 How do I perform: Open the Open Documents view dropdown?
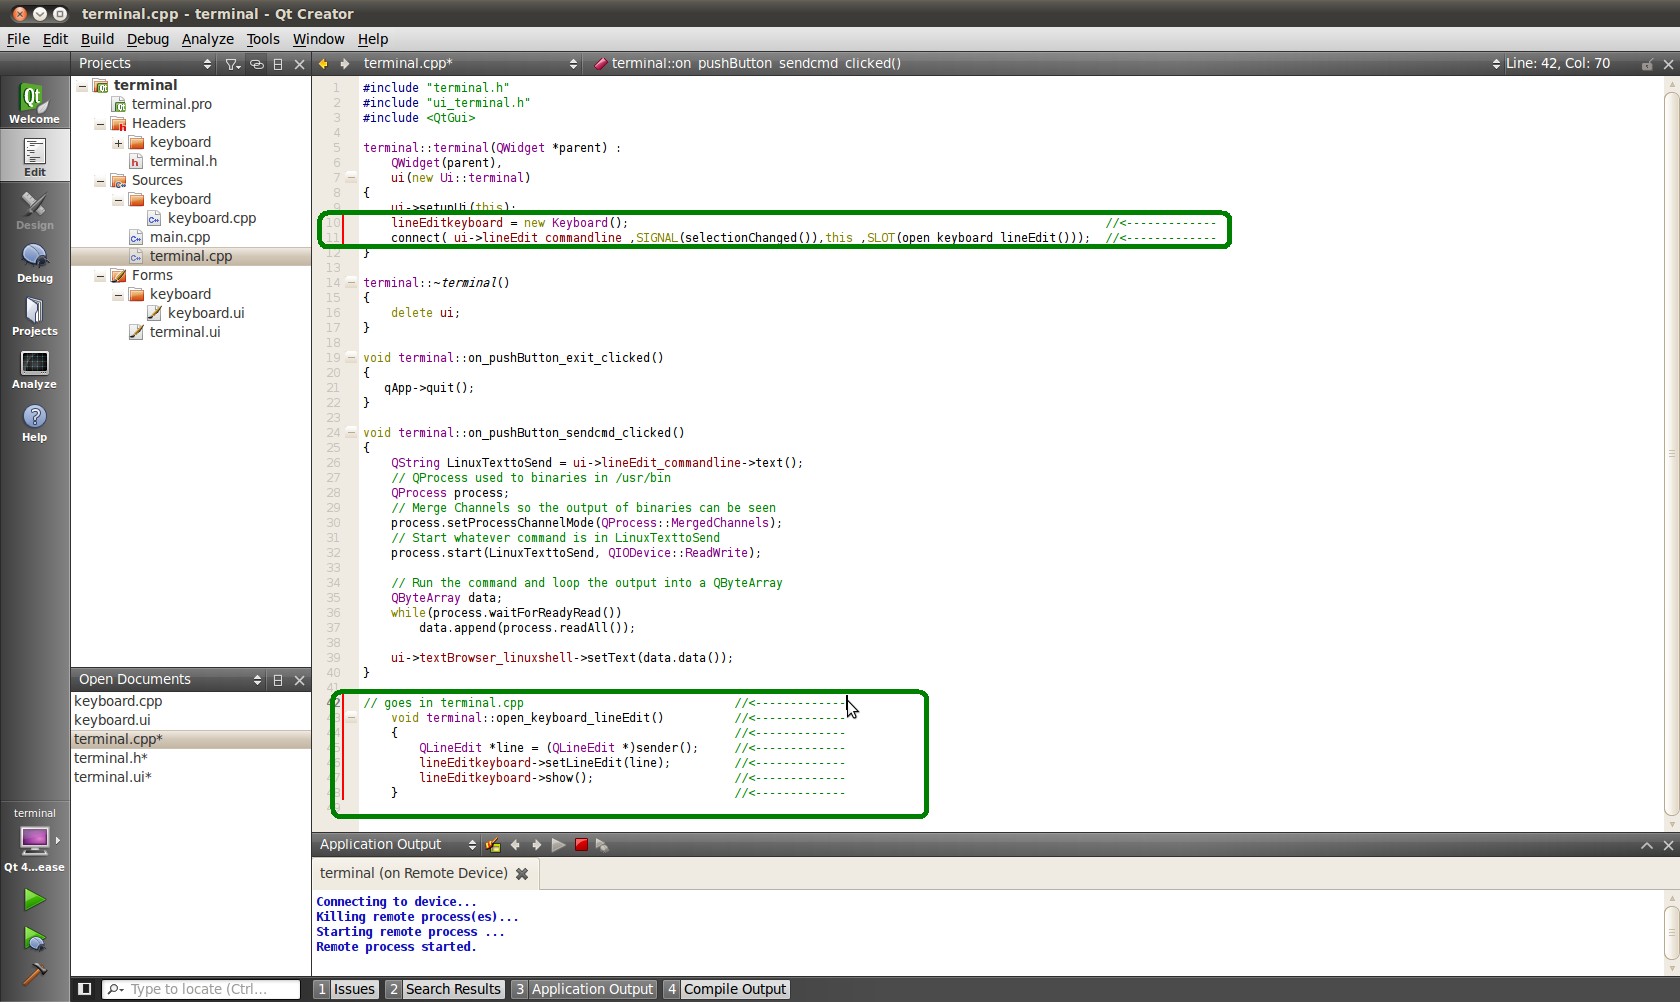point(170,679)
